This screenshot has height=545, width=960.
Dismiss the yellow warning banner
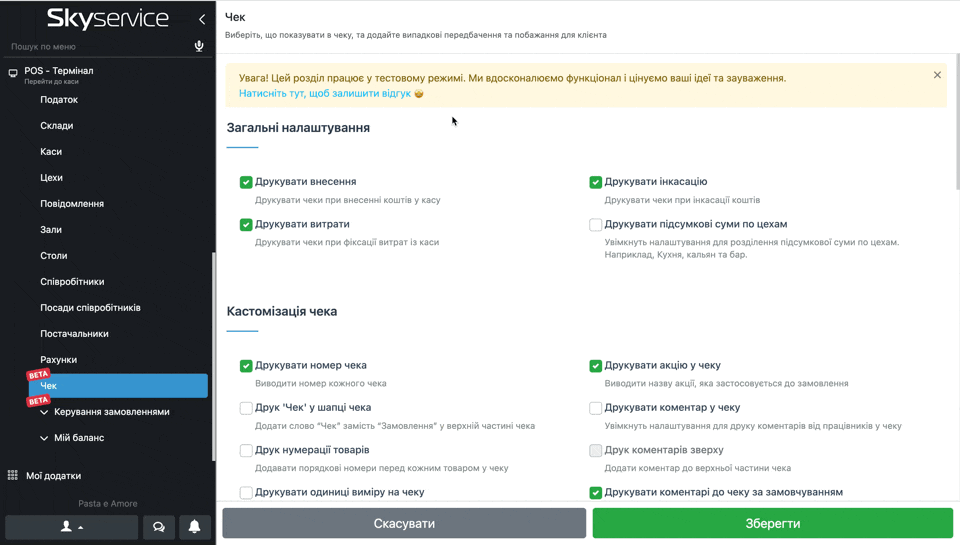coord(937,75)
